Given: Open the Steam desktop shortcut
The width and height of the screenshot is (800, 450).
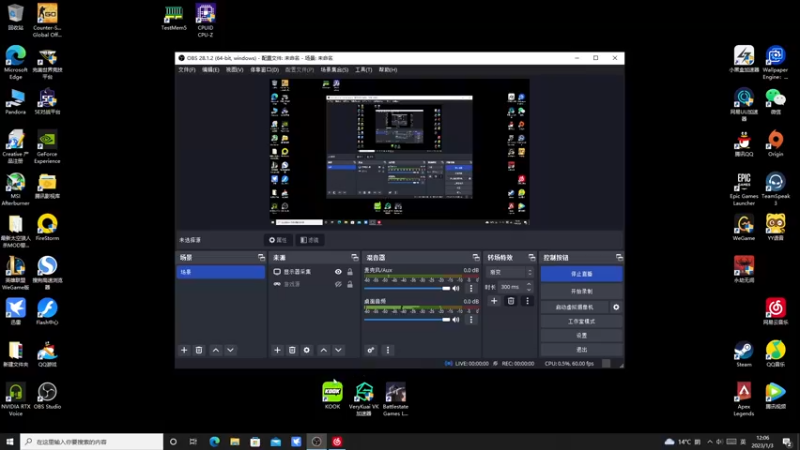Looking at the screenshot, I should (744, 355).
